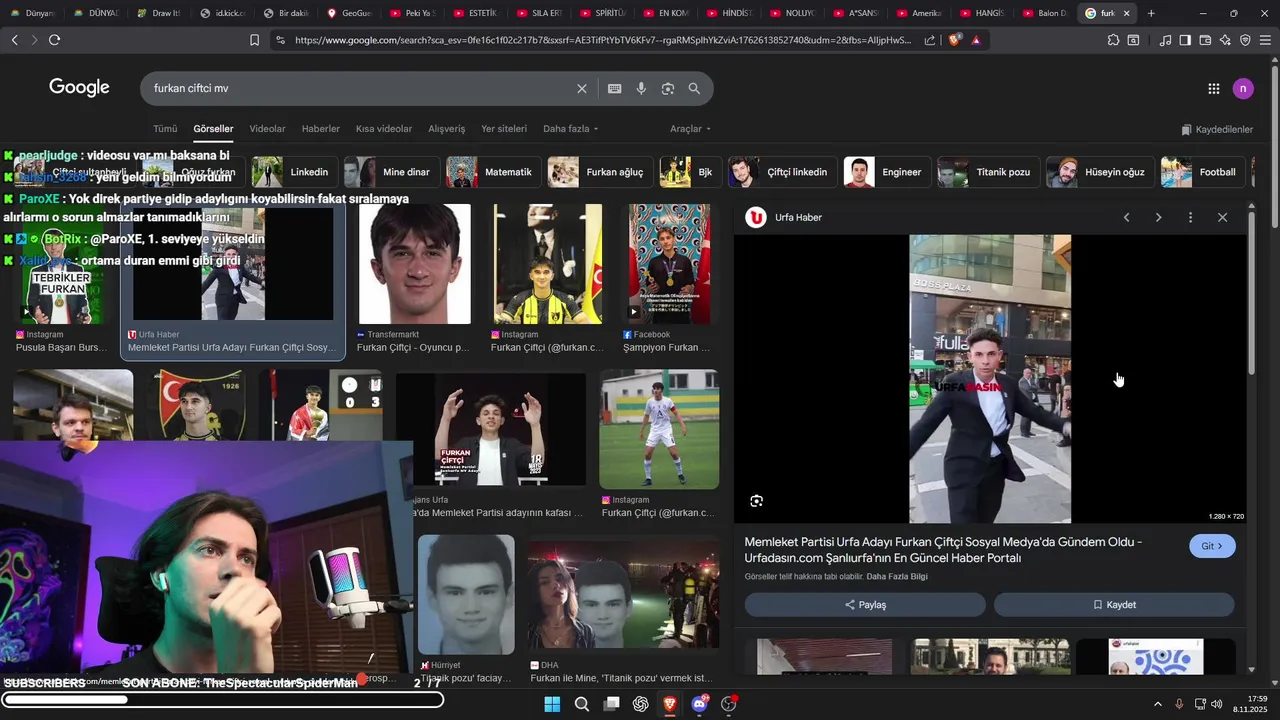
Task: Click the 'Paylaş' share button
Action: coord(865,605)
